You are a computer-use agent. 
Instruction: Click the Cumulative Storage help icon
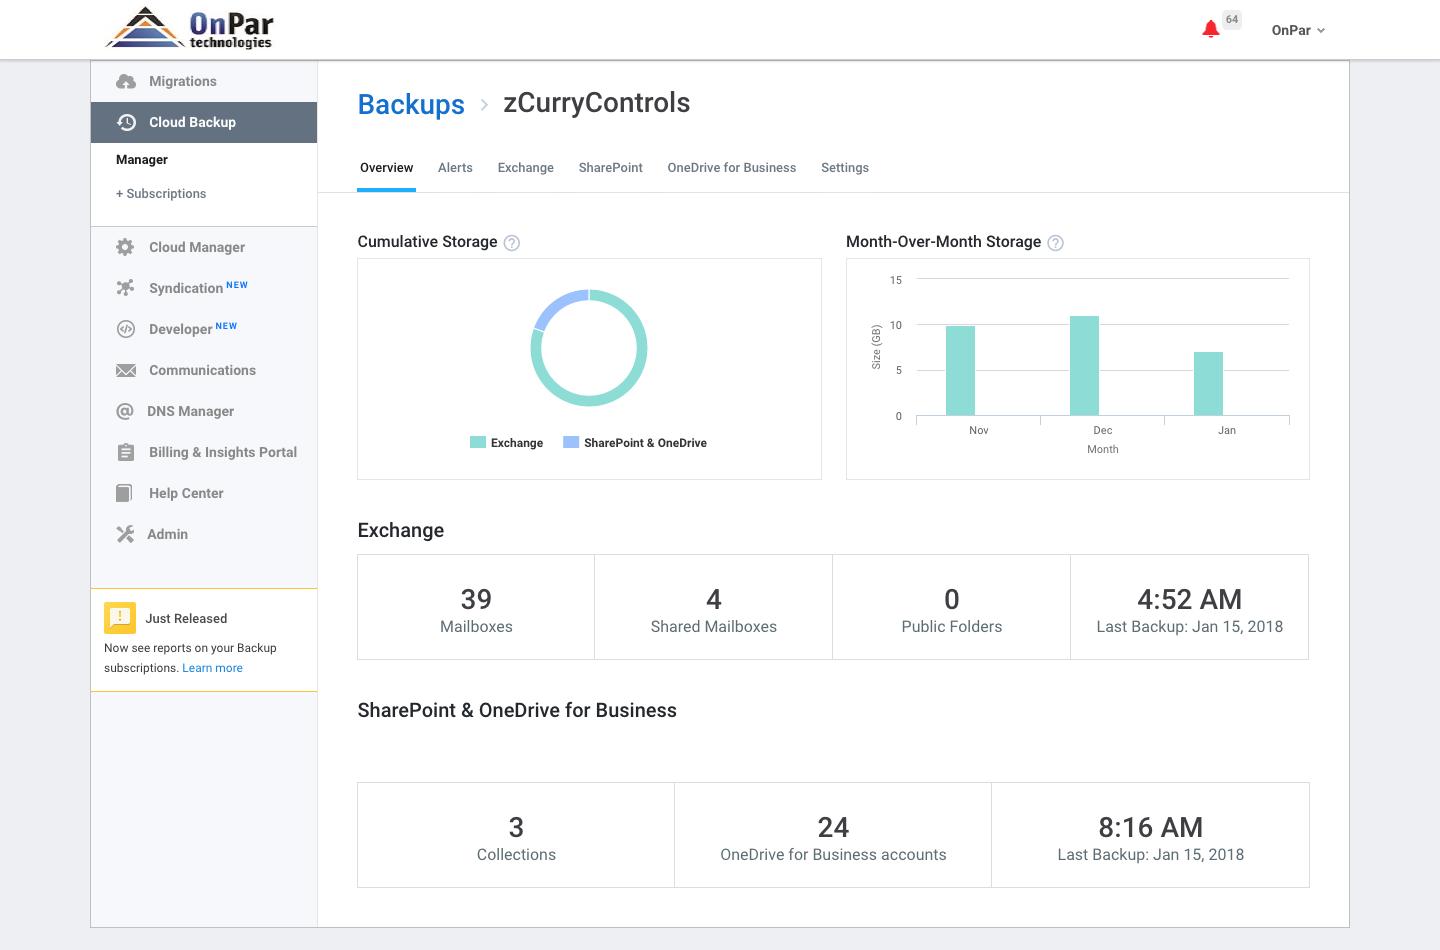[512, 243]
